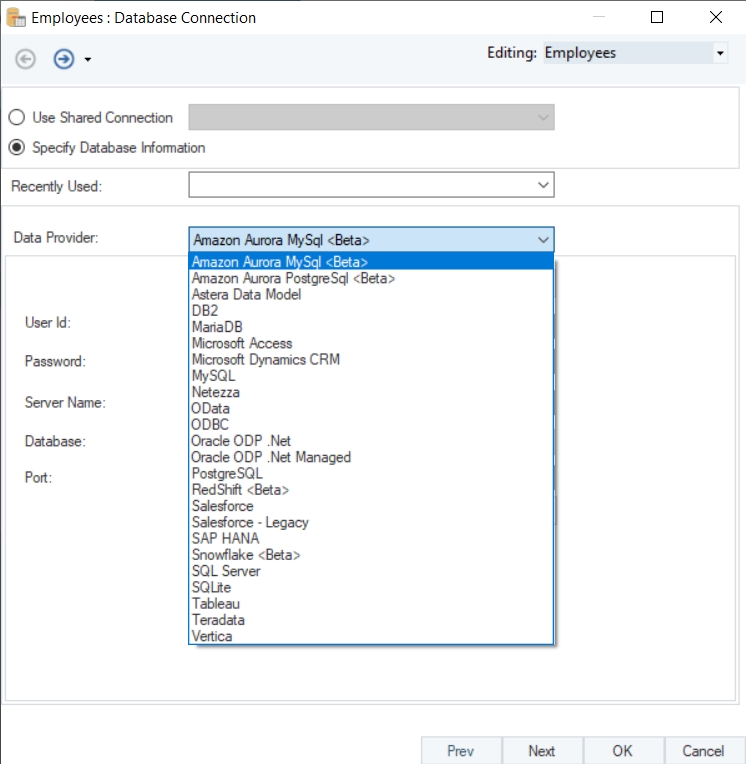The image size is (746, 764).
Task: Choose Salesforce - Legacy provider
Action: [250, 522]
